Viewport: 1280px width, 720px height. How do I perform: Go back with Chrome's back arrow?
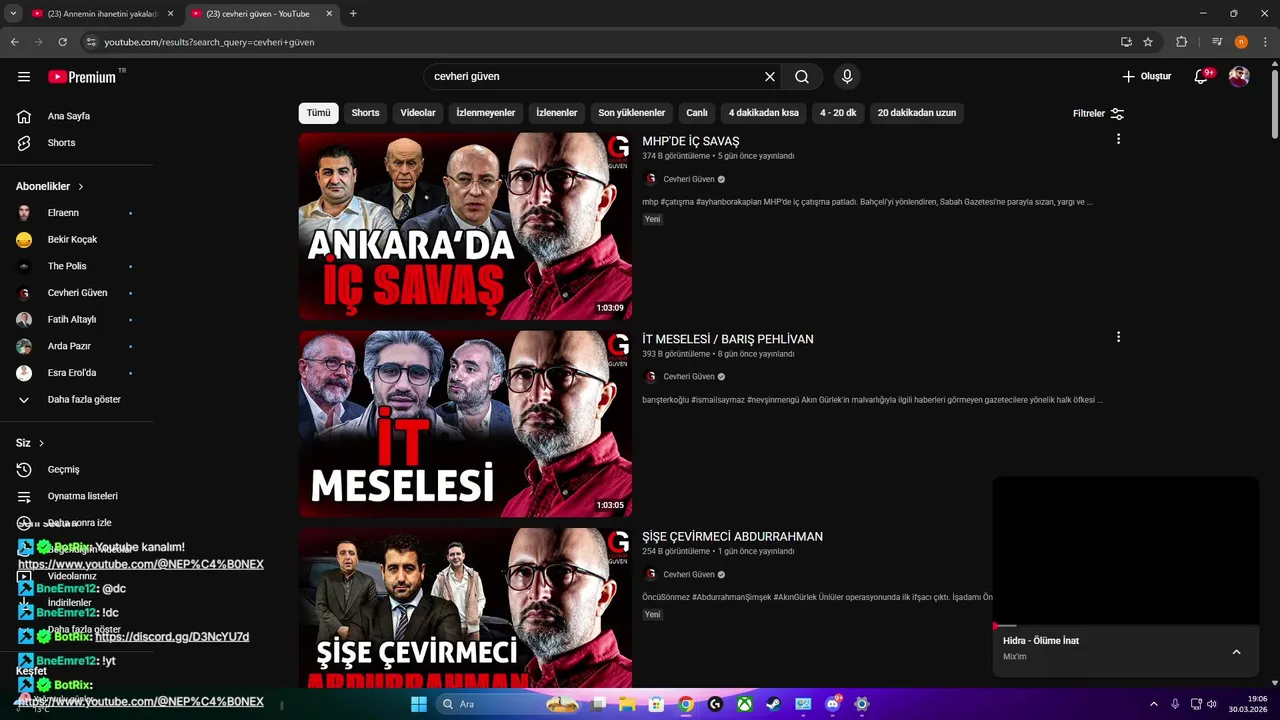click(14, 42)
